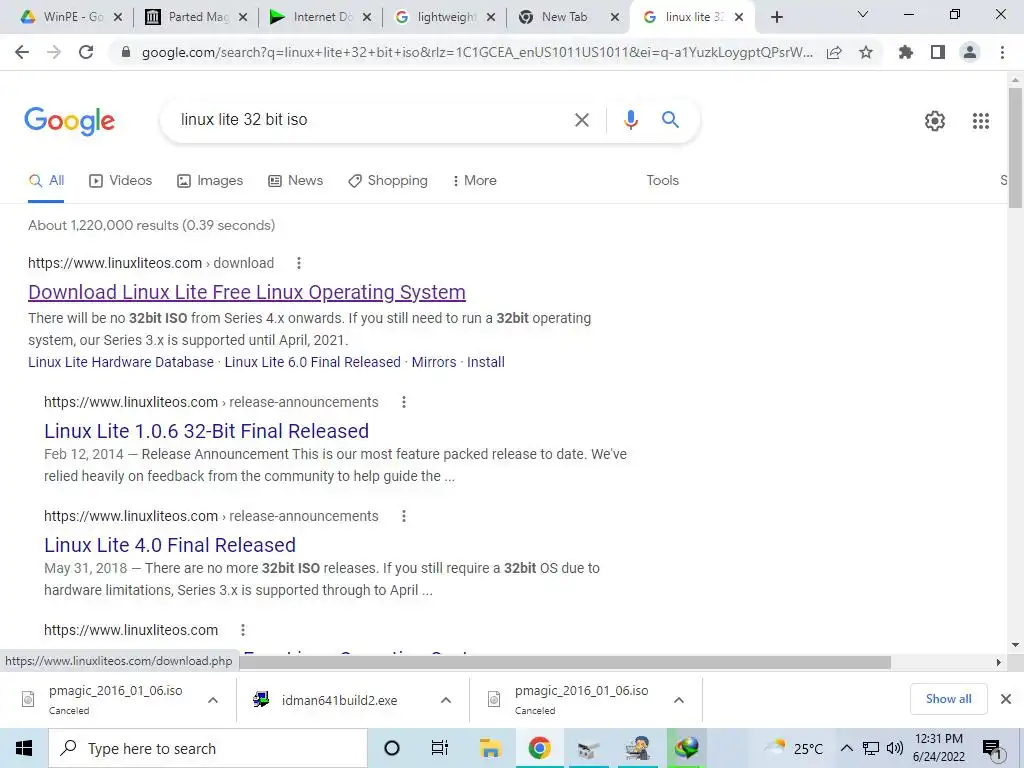Clear the search box with X
The width and height of the screenshot is (1024, 768).
[x=581, y=120]
